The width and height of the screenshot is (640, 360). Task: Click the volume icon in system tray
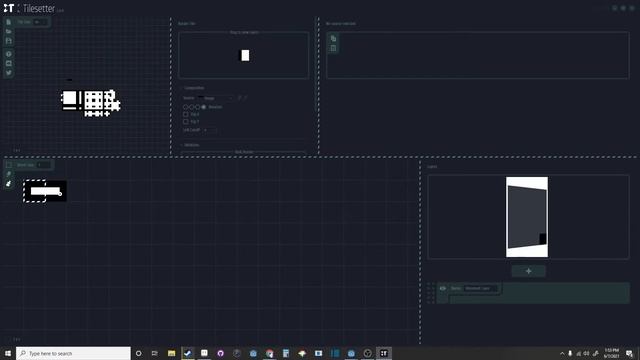click(587, 353)
